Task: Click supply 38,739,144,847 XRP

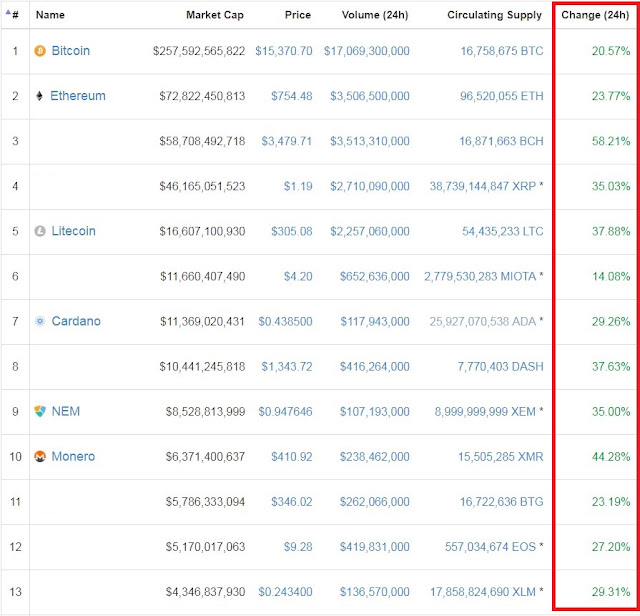Action: [482, 186]
